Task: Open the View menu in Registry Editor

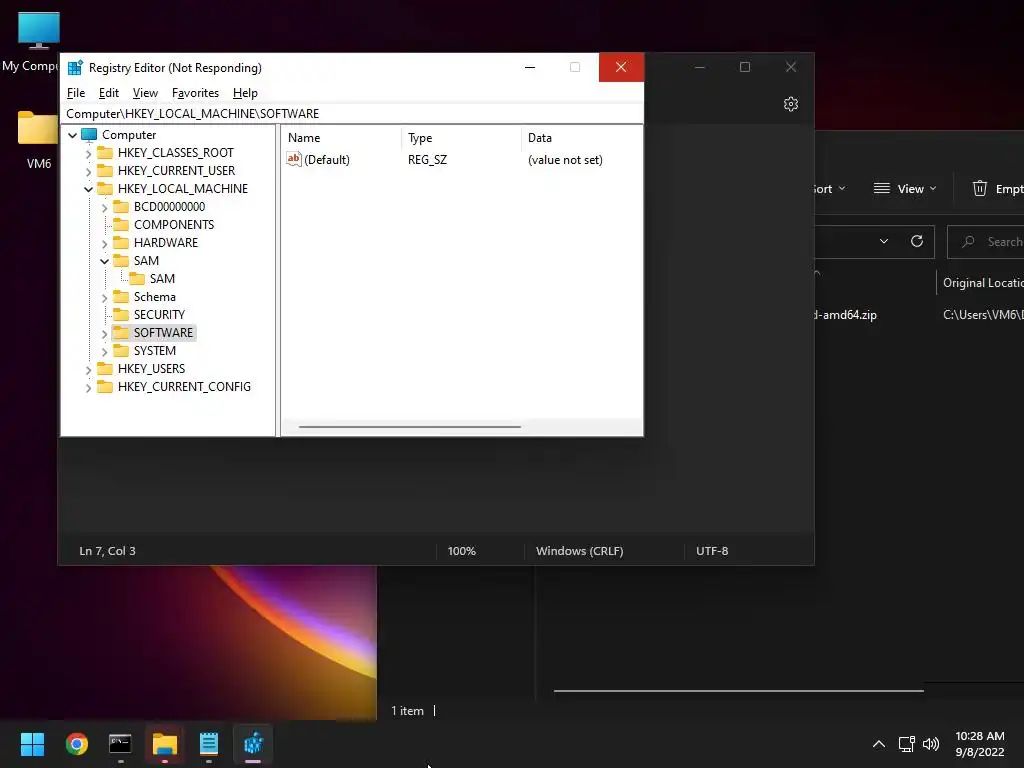Action: (145, 93)
